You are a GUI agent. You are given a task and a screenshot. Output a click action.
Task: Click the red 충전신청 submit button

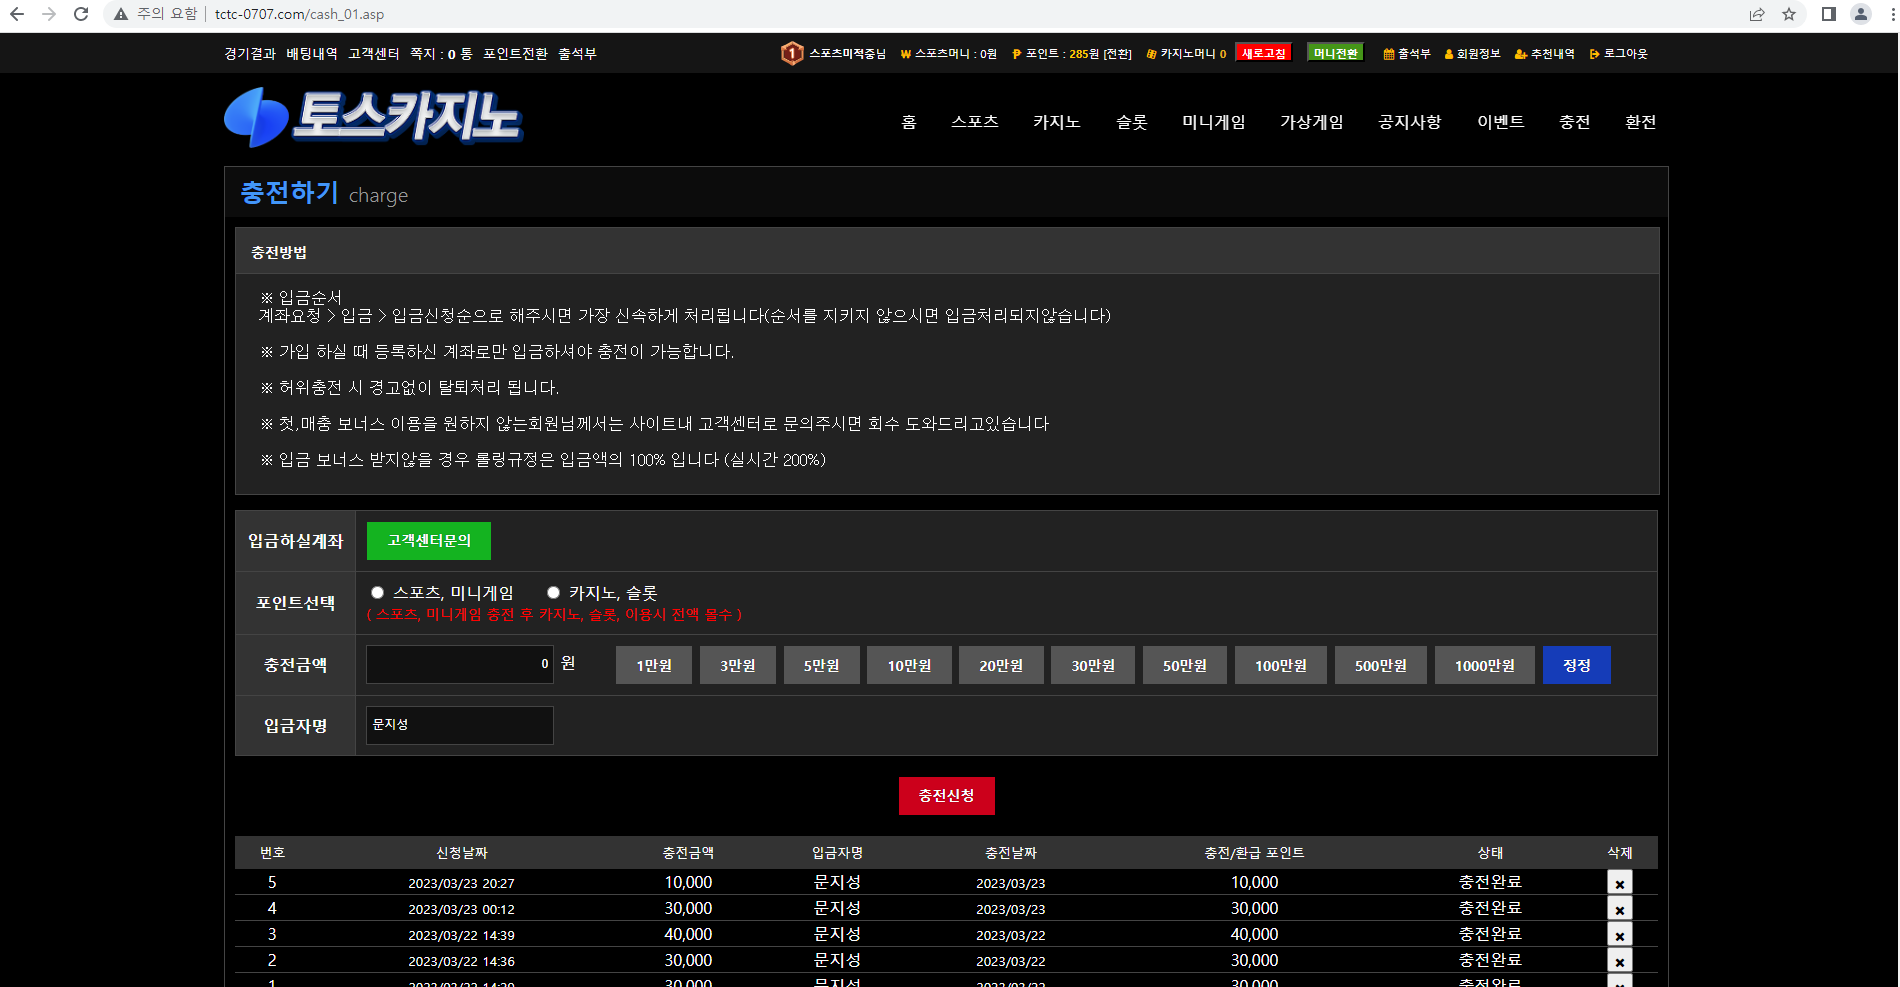(x=946, y=796)
